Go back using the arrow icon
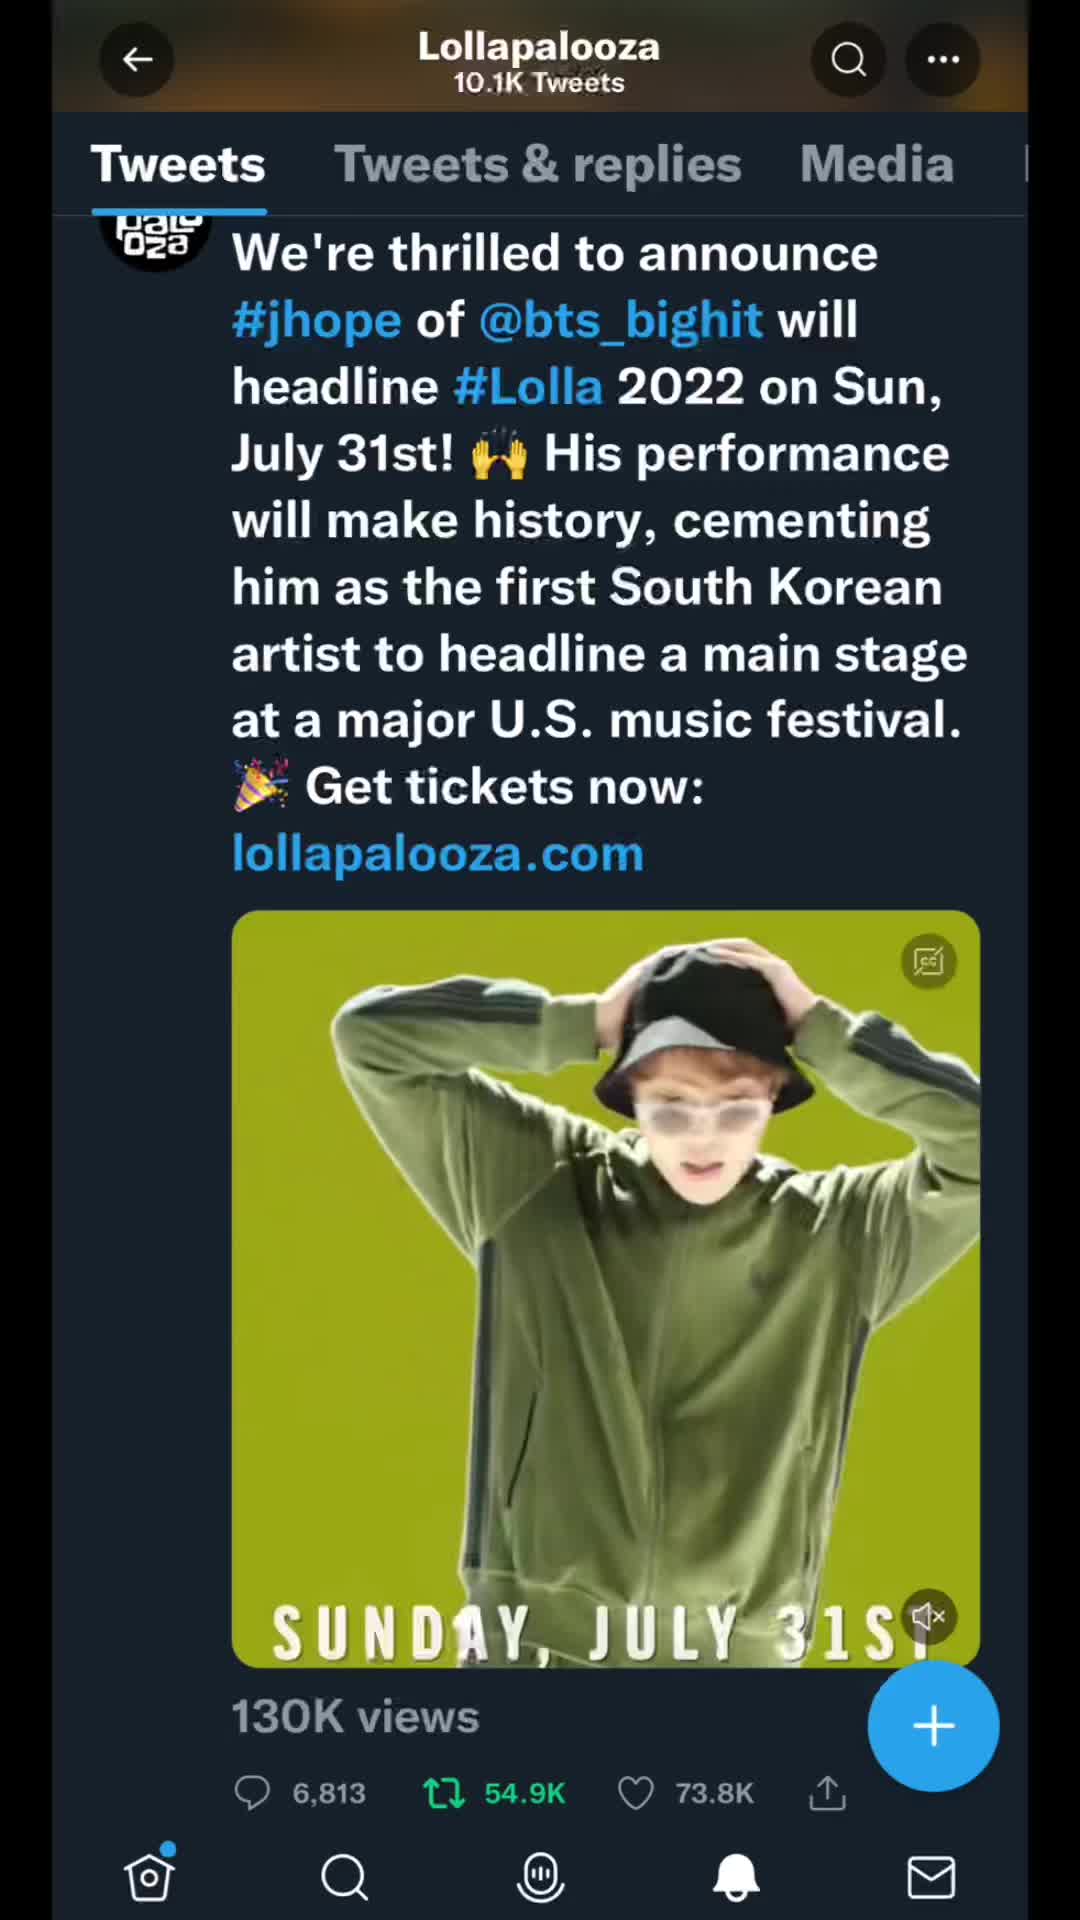Image resolution: width=1080 pixels, height=1920 pixels. pos(137,60)
